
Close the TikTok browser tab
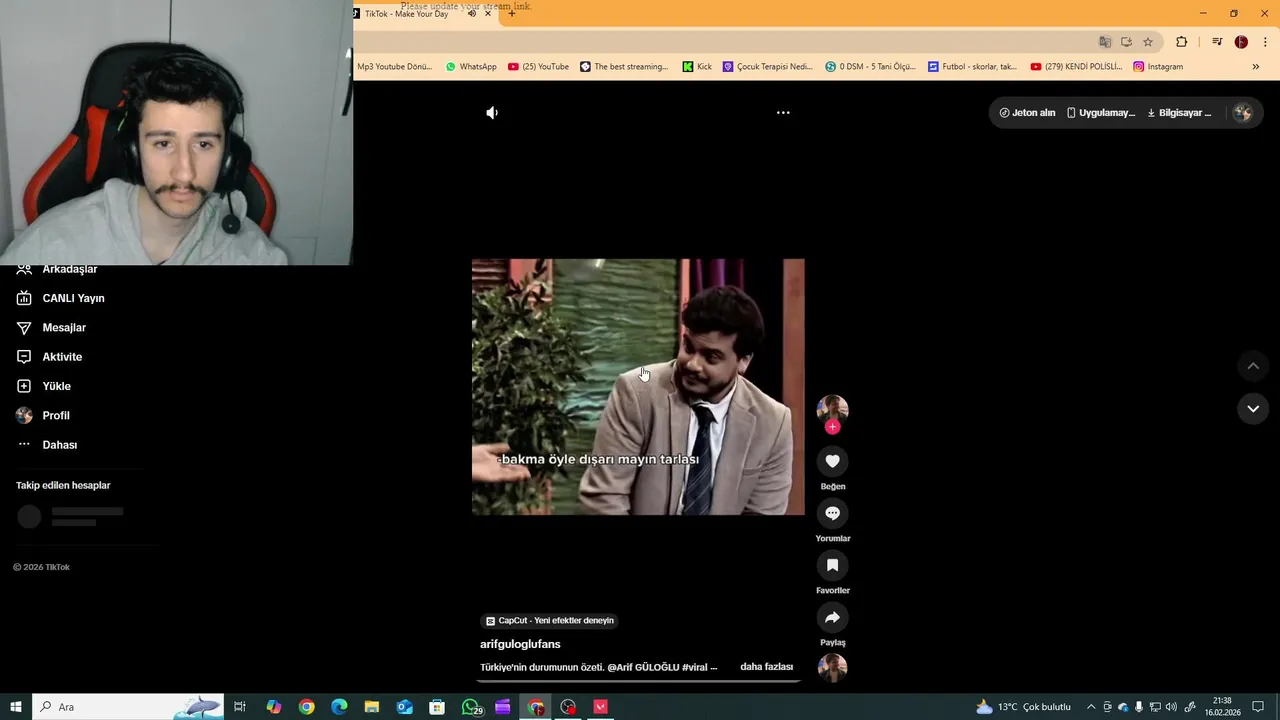(x=488, y=14)
